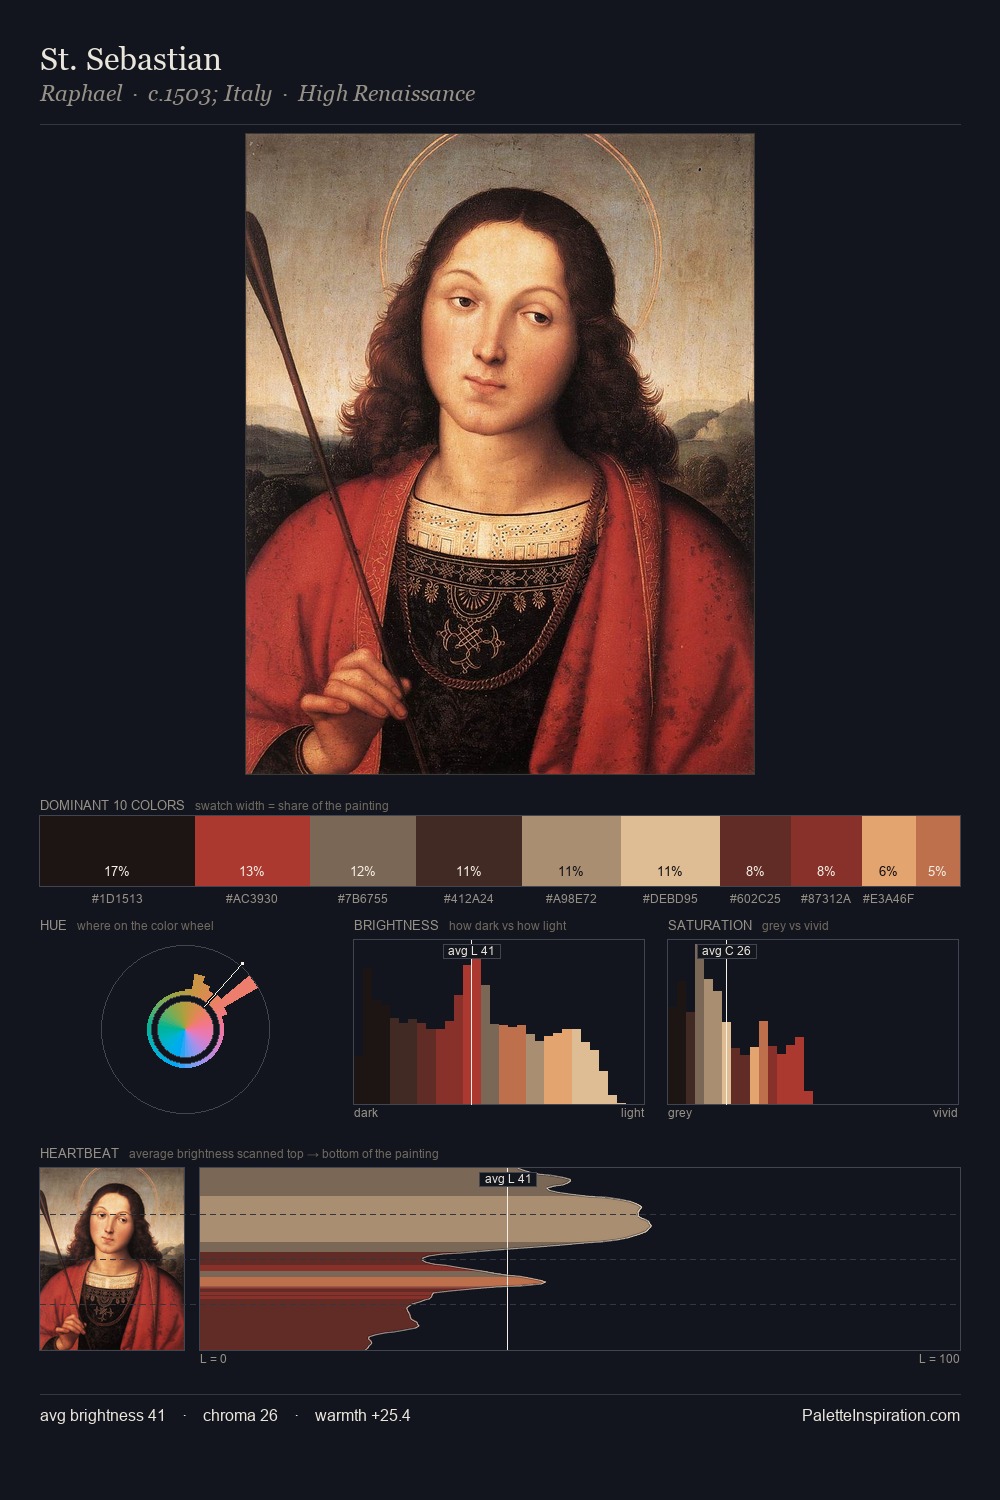The image size is (1000, 1500).
Task: Click the large St. Sebastian painting image
Action: pyautogui.click(x=500, y=454)
